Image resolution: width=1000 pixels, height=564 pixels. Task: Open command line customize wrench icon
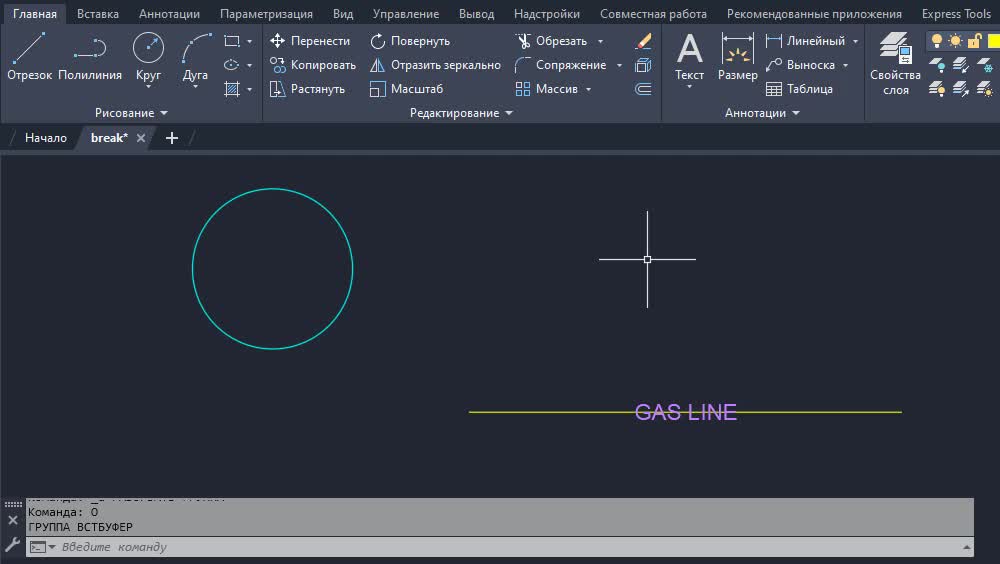click(x=12, y=544)
